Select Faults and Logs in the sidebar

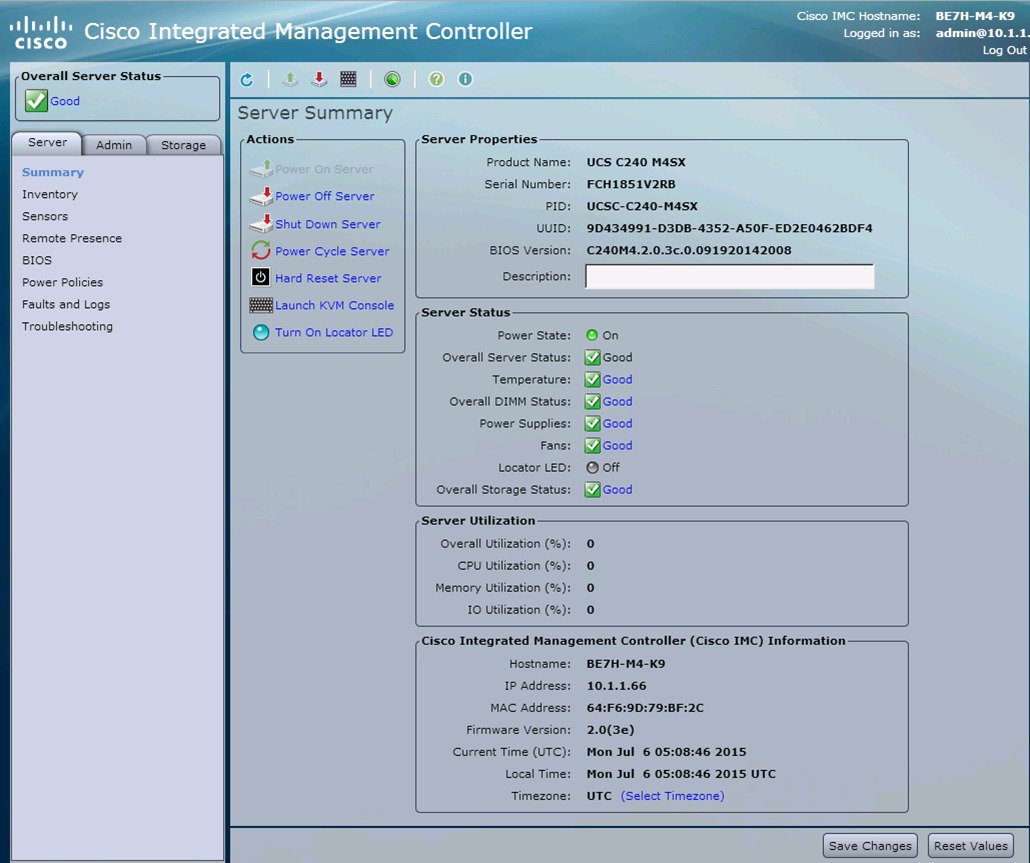66,304
